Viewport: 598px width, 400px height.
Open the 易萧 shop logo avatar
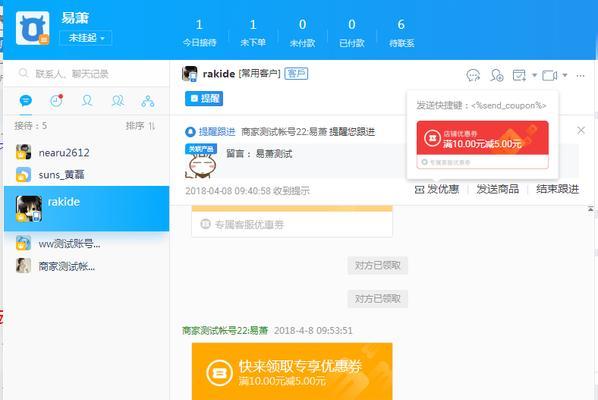tap(33, 28)
